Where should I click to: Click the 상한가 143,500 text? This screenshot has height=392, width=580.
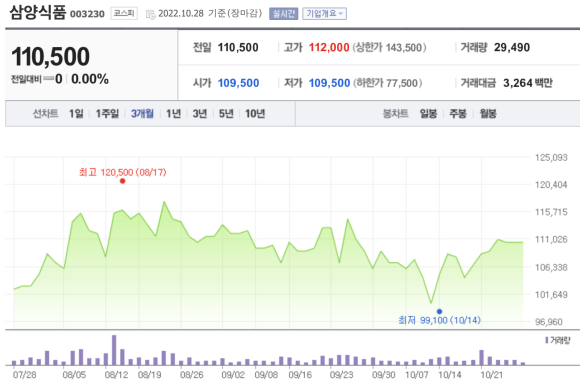[390, 47]
